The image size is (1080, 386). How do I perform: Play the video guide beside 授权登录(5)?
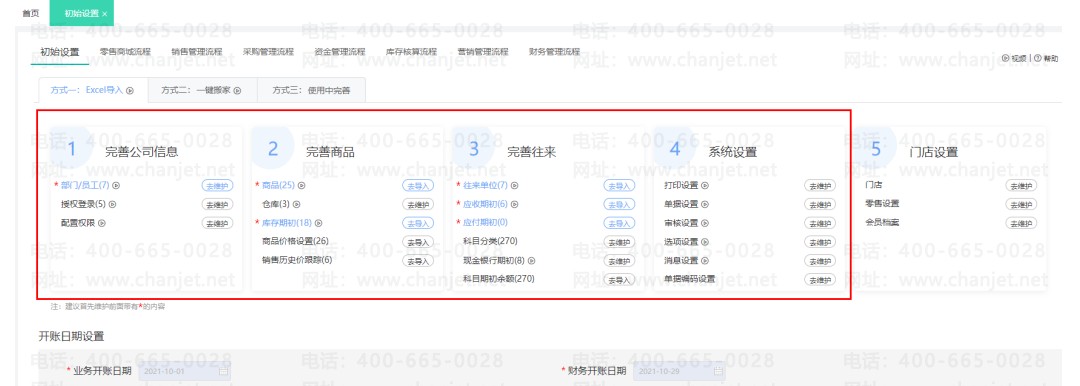pyautogui.click(x=113, y=204)
